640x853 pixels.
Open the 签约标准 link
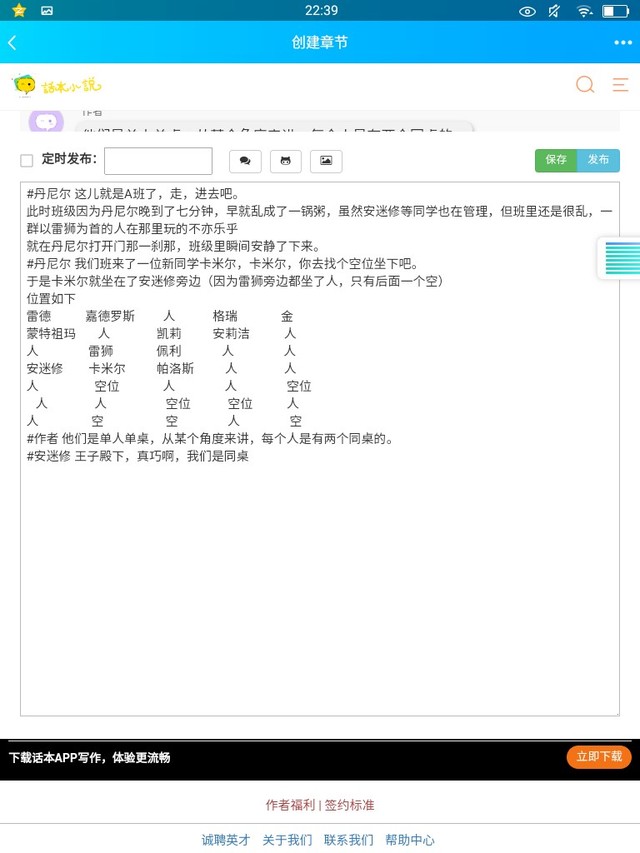(350, 805)
